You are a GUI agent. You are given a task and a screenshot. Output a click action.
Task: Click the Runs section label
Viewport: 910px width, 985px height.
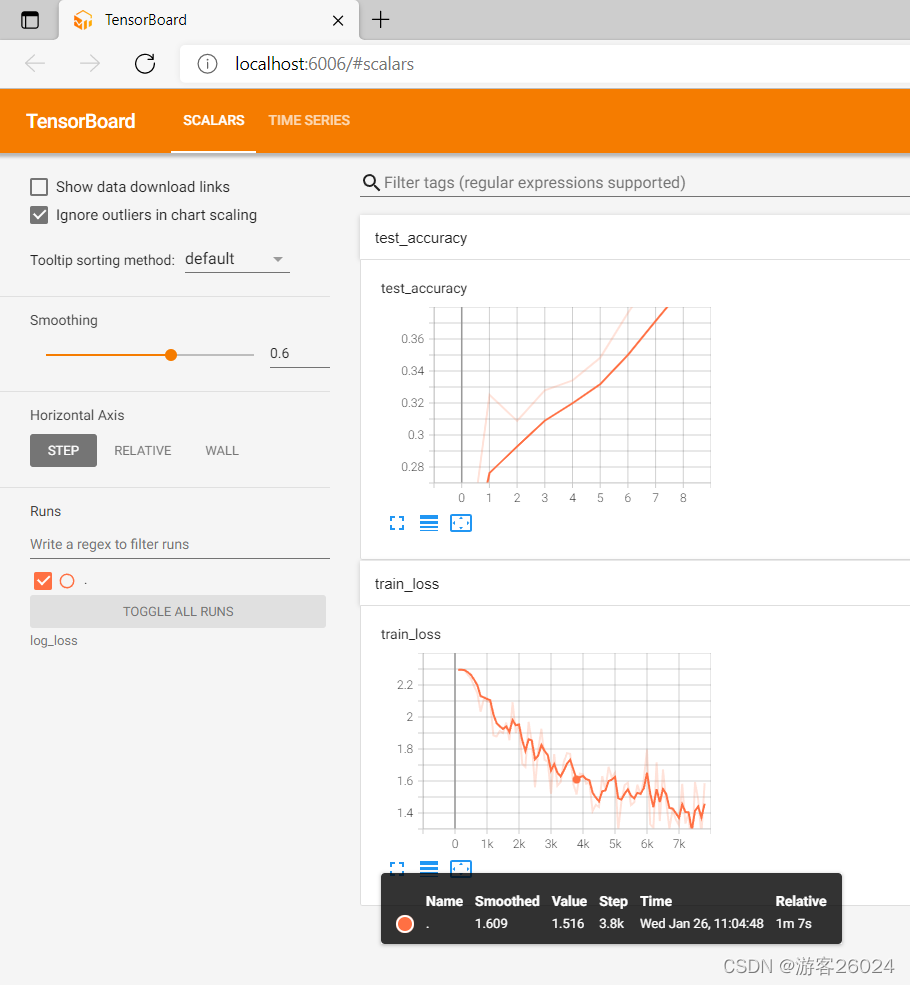pos(46,511)
